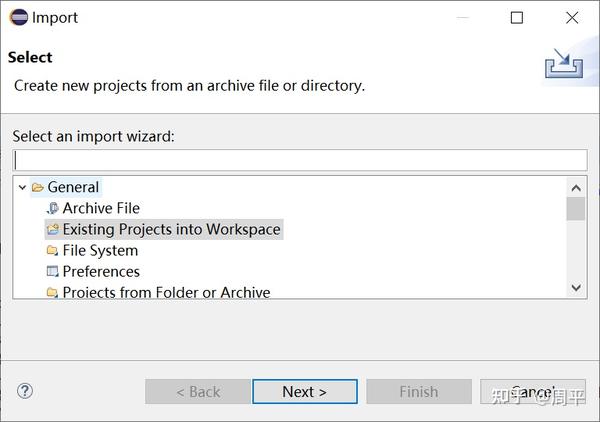
Task: Select Projects from Folder or Archive
Action: click(166, 292)
